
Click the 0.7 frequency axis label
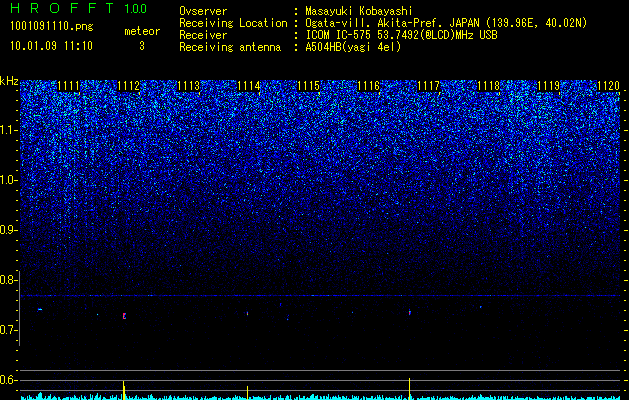[8, 330]
